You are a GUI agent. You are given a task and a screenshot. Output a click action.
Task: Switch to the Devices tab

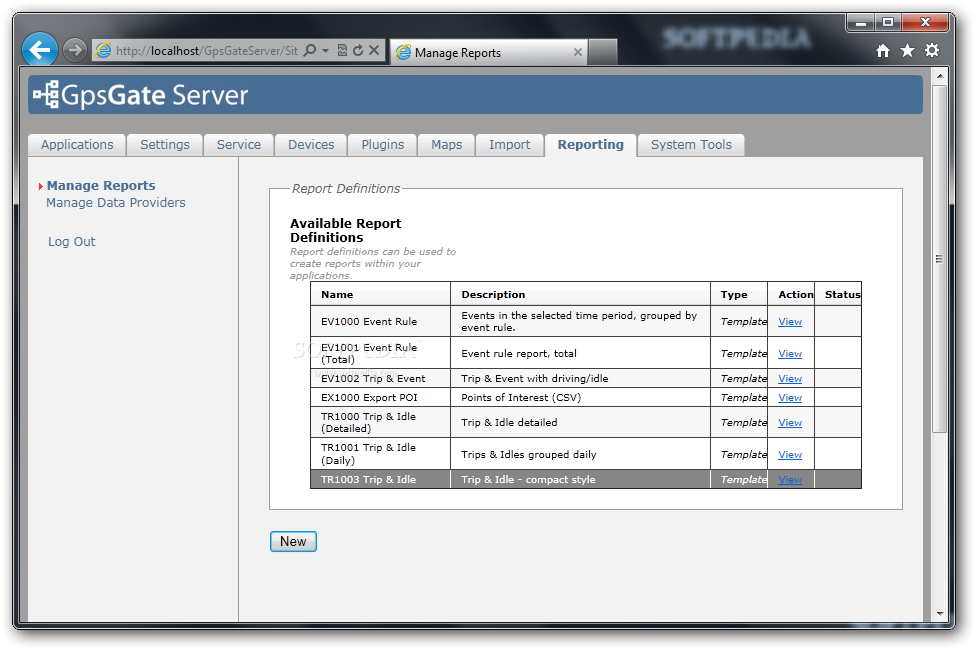point(311,144)
